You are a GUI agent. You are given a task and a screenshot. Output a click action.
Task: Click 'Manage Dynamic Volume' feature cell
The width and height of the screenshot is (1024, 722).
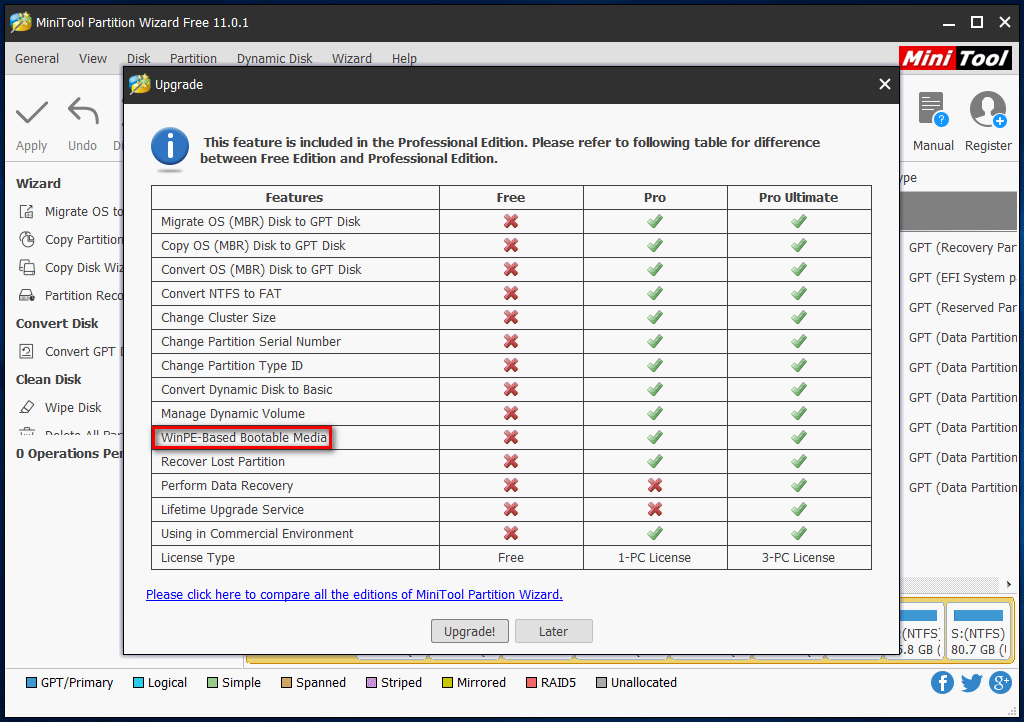click(295, 414)
